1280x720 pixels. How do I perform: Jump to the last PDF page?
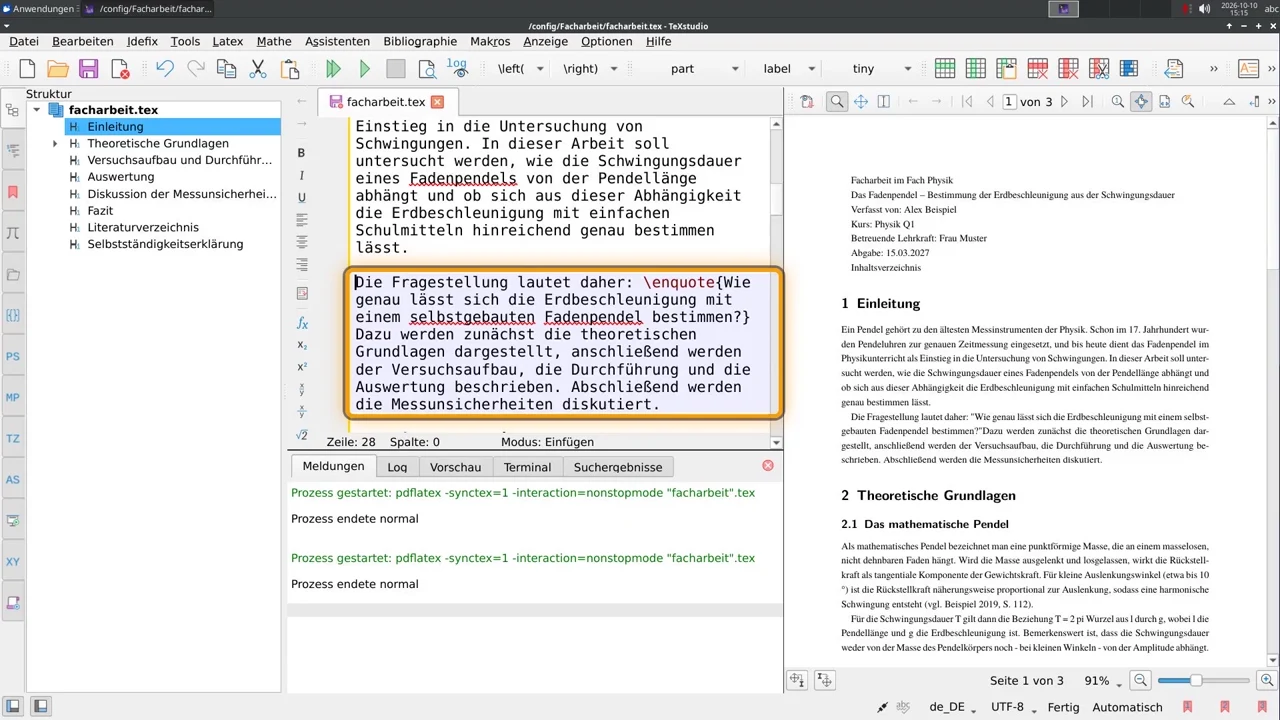[1088, 101]
